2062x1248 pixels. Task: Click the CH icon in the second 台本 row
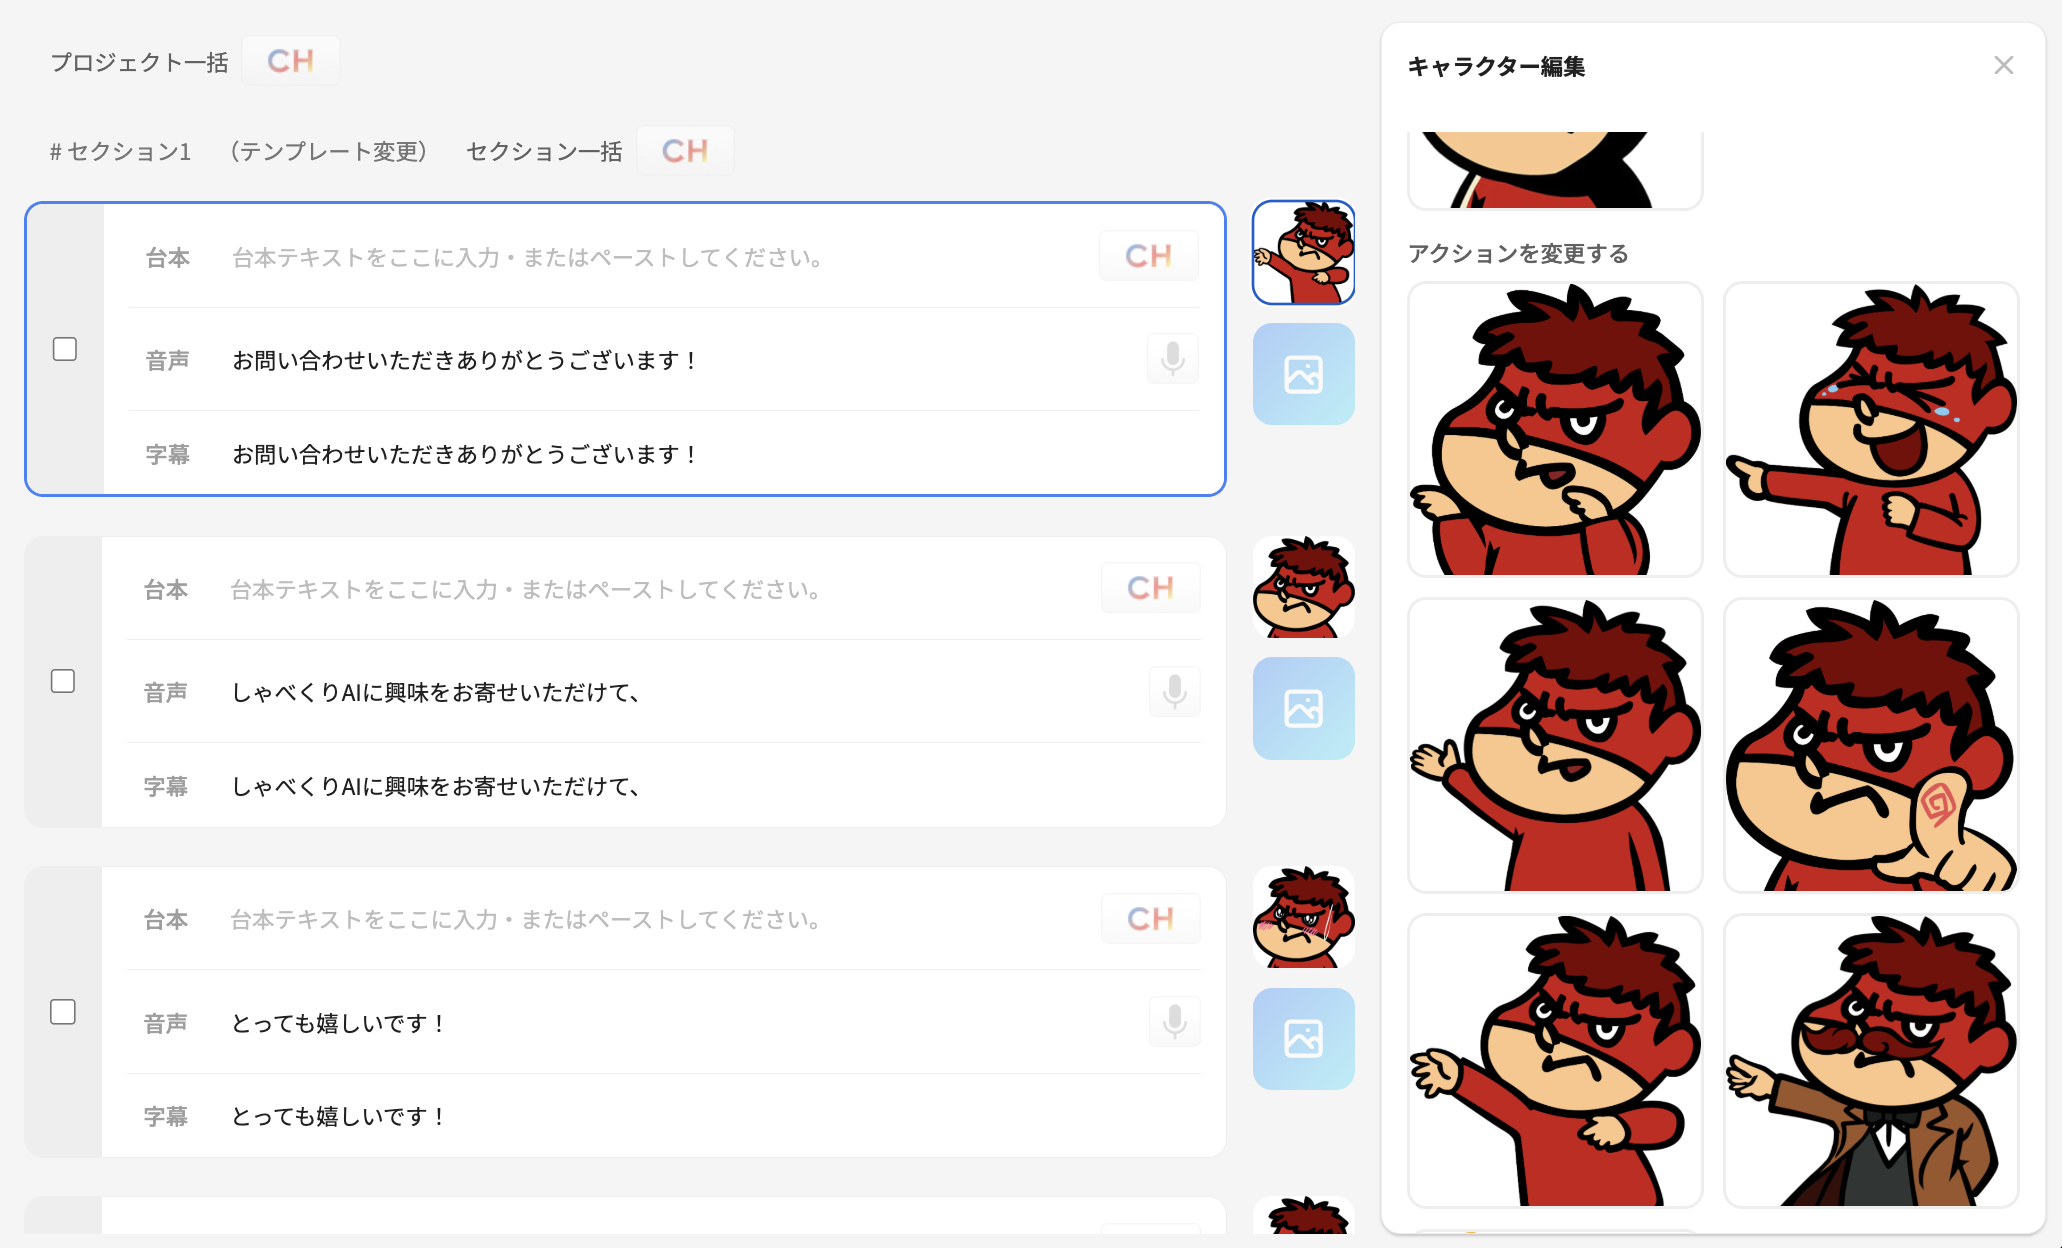pos(1150,588)
